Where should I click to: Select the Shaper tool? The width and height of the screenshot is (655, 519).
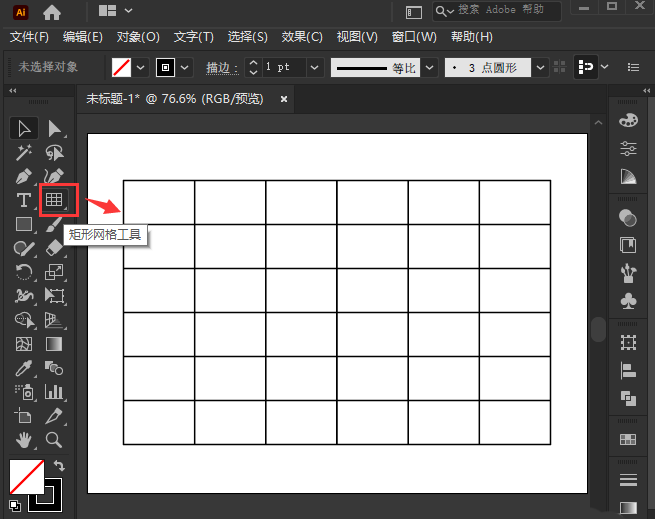(x=24, y=249)
